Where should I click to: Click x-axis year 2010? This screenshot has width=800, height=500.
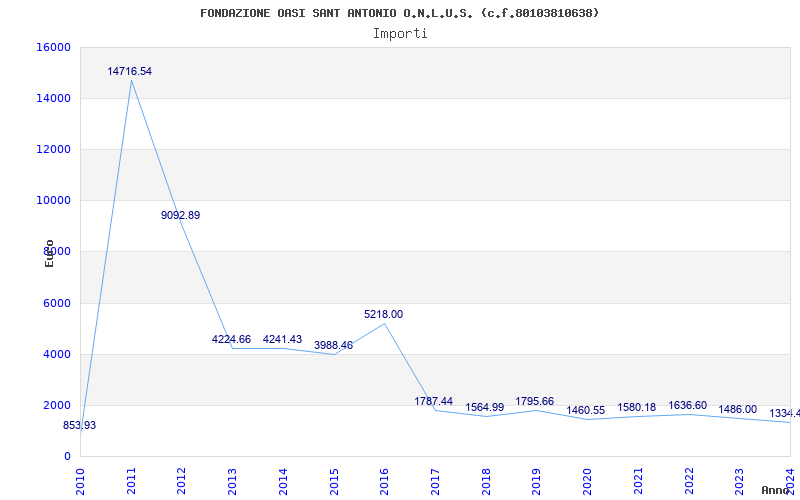pyautogui.click(x=80, y=481)
